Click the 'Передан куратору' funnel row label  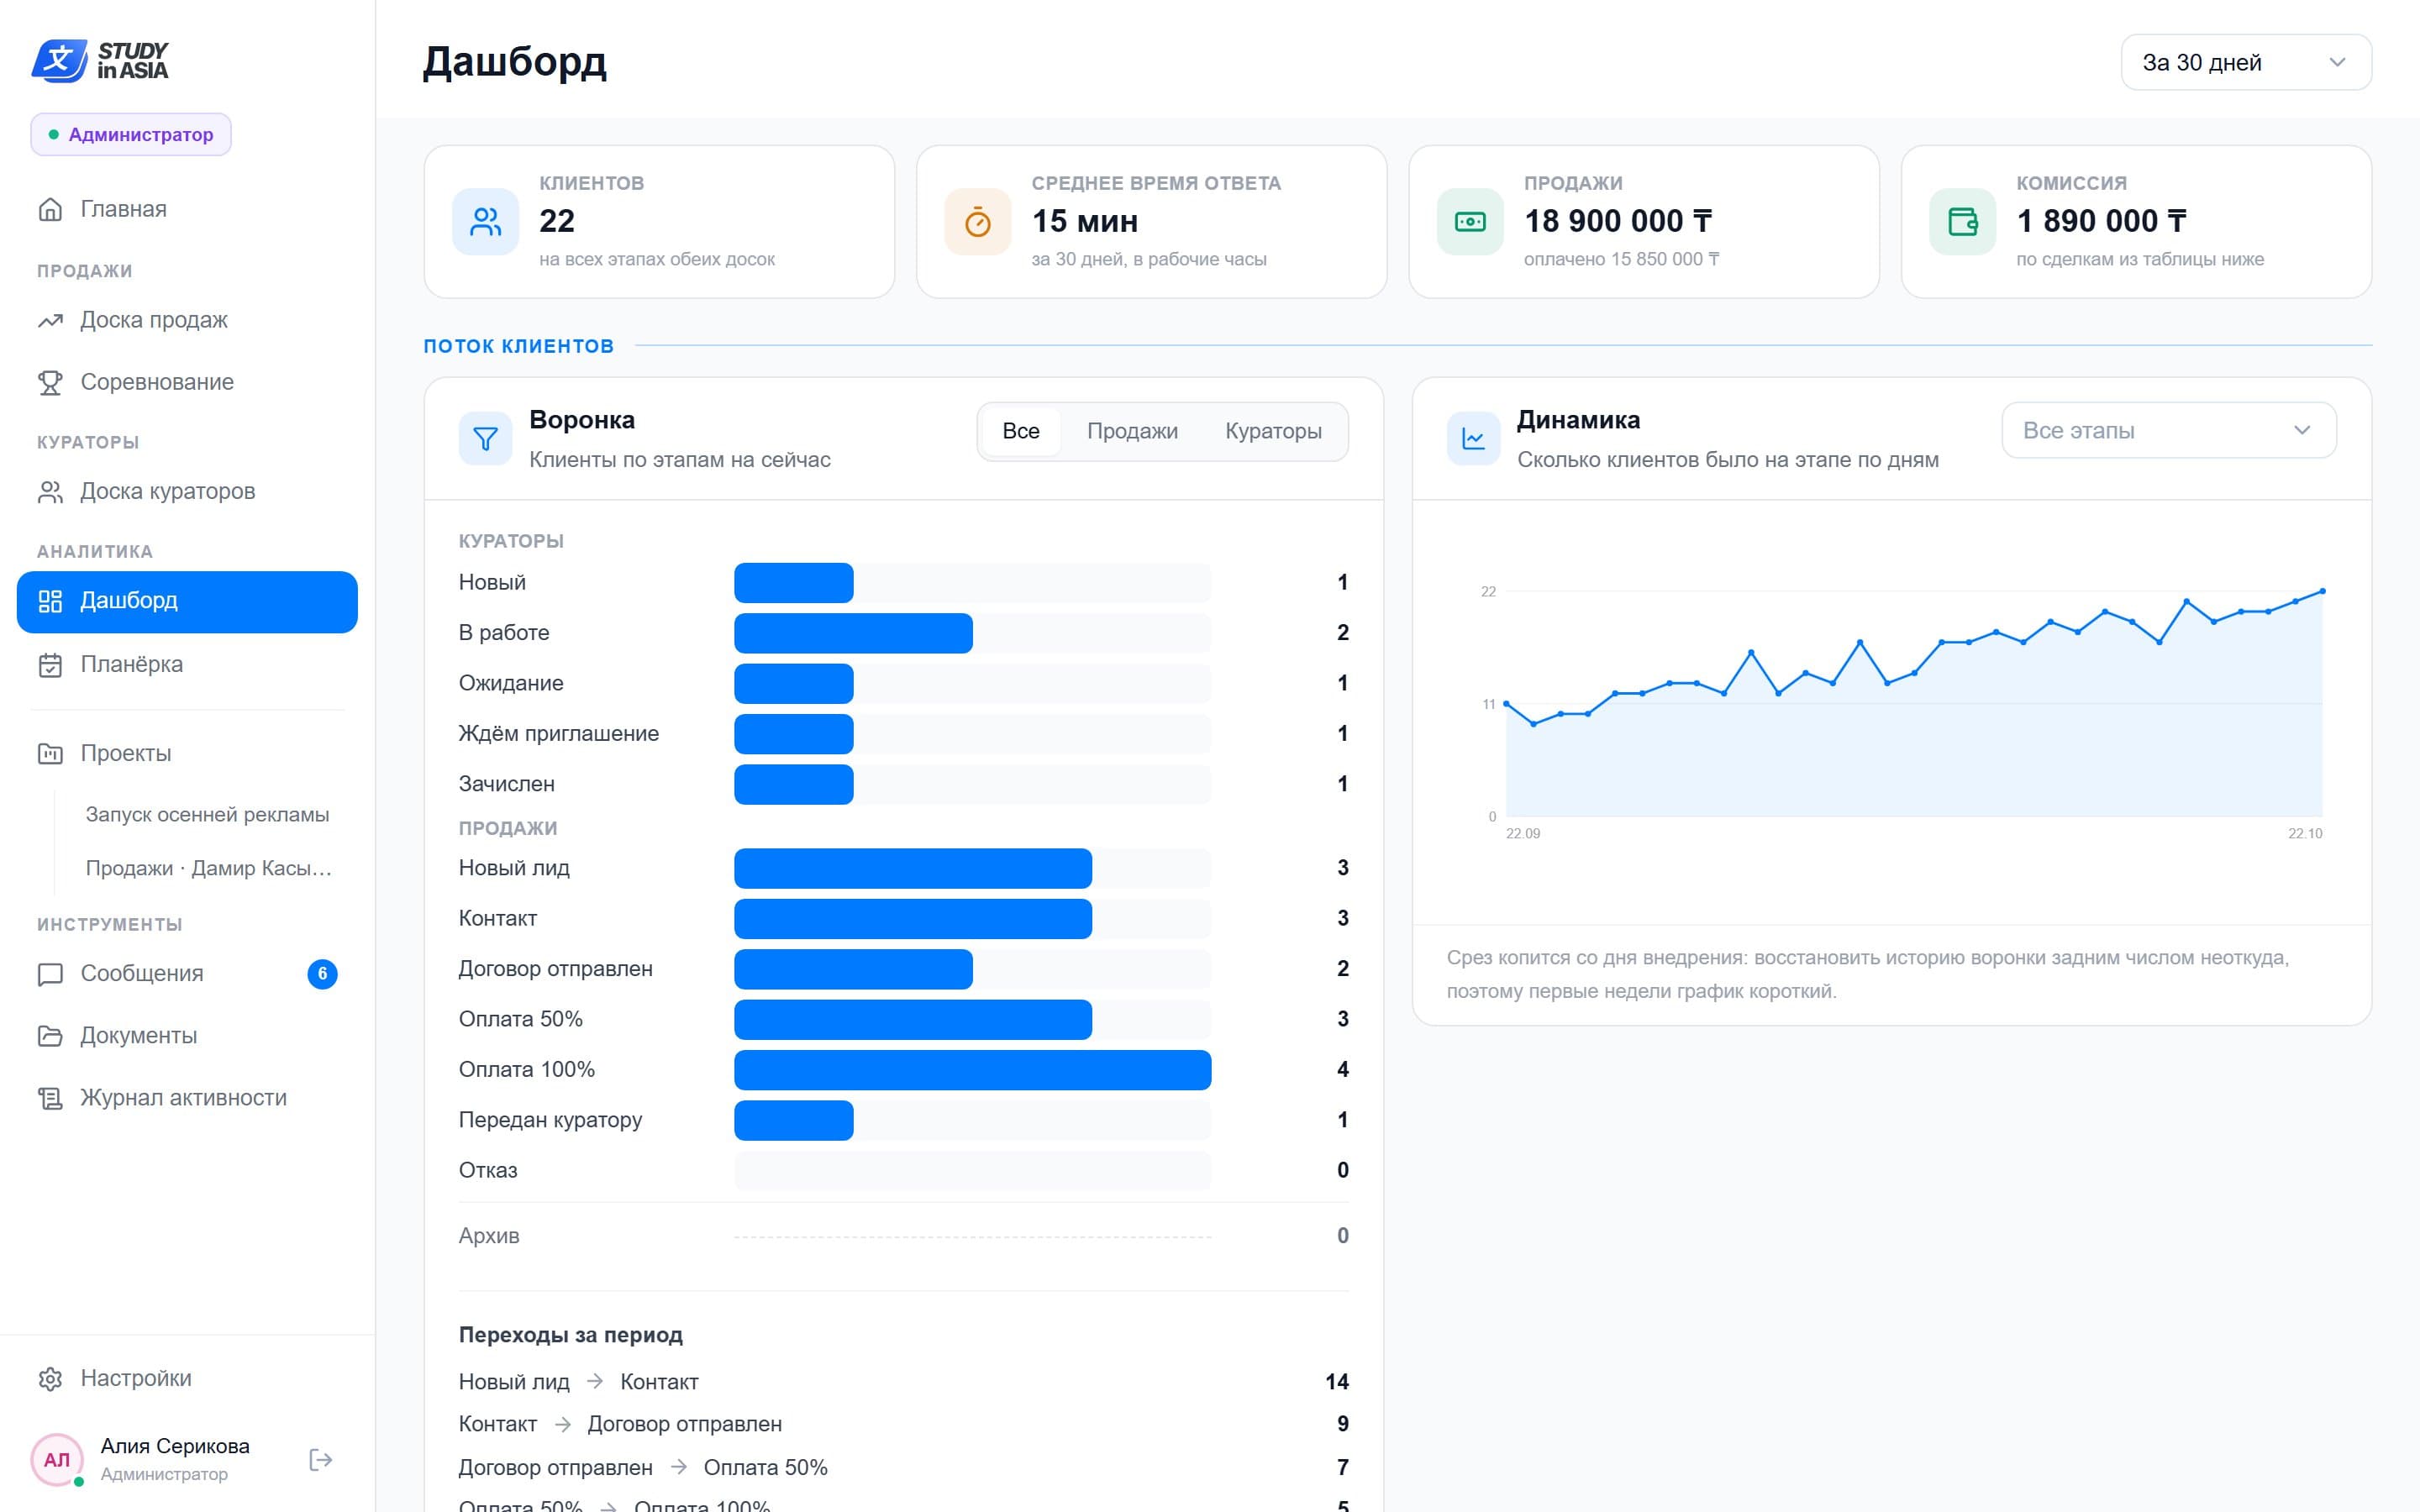pos(550,1120)
